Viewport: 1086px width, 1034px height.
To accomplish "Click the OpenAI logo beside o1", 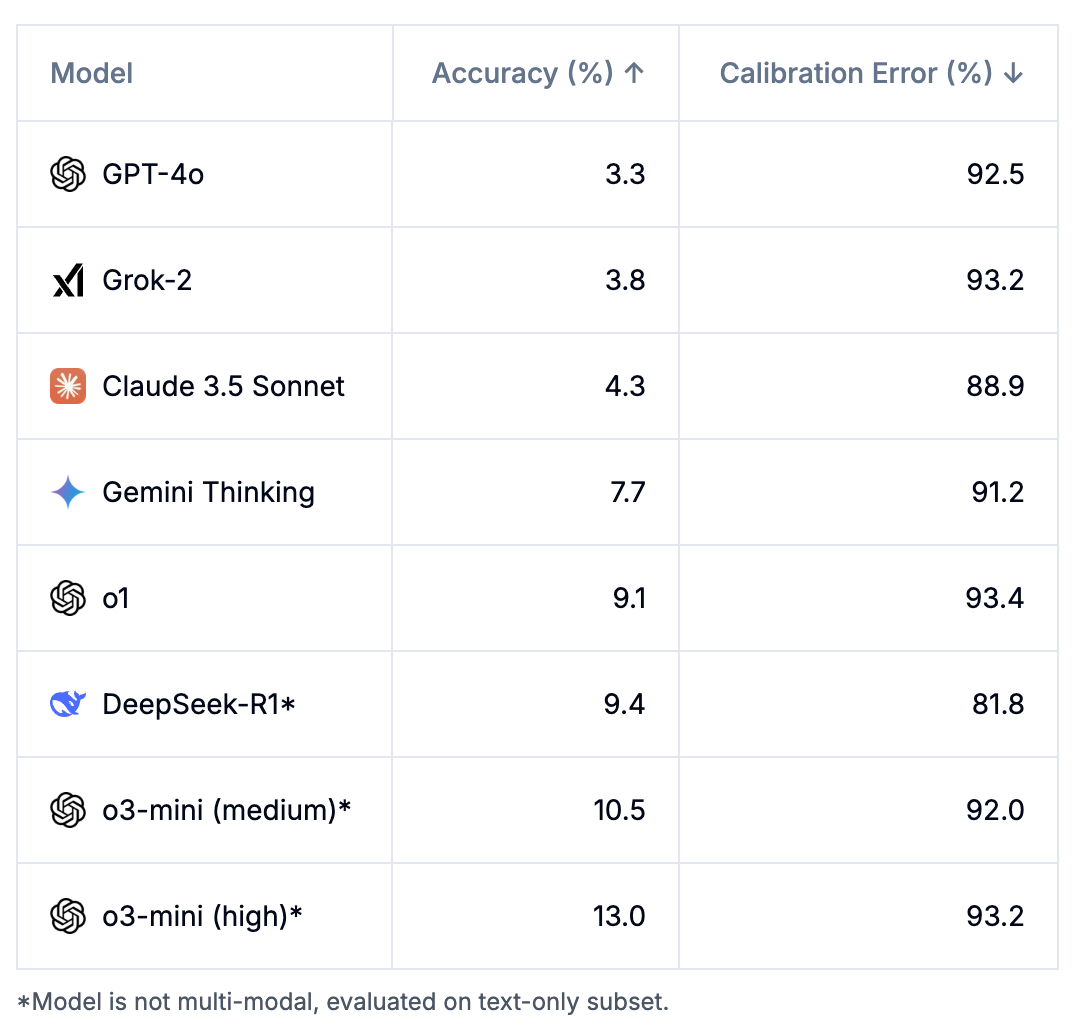I will pyautogui.click(x=68, y=598).
